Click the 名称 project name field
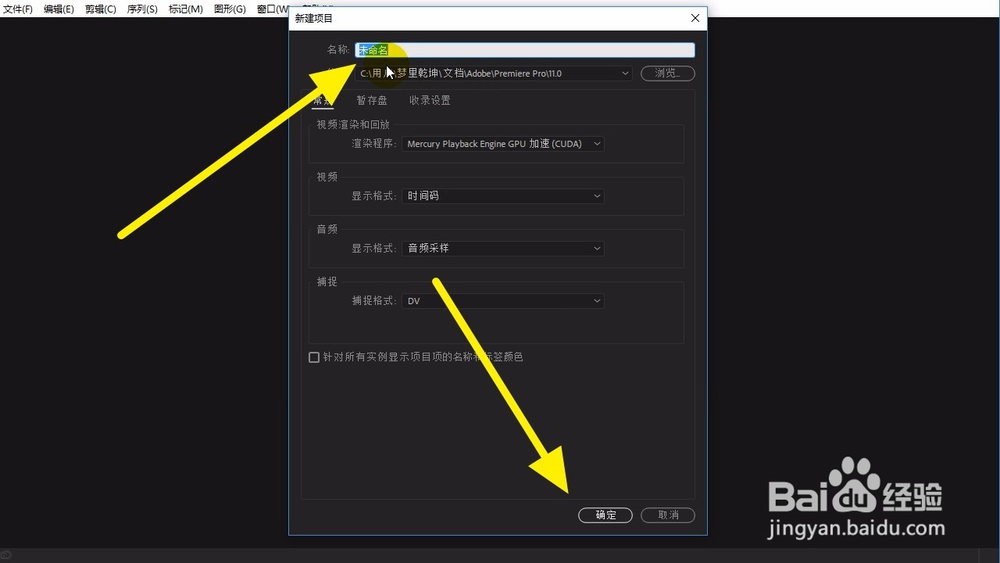The image size is (1000, 563). coord(525,50)
